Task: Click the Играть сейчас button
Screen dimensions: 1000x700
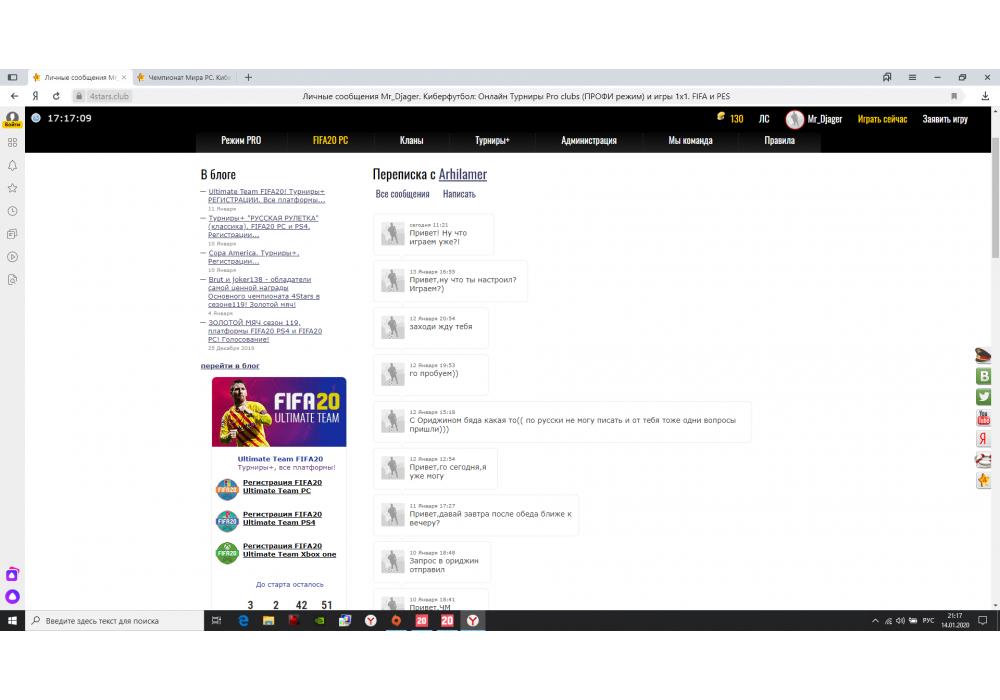Action: point(882,119)
